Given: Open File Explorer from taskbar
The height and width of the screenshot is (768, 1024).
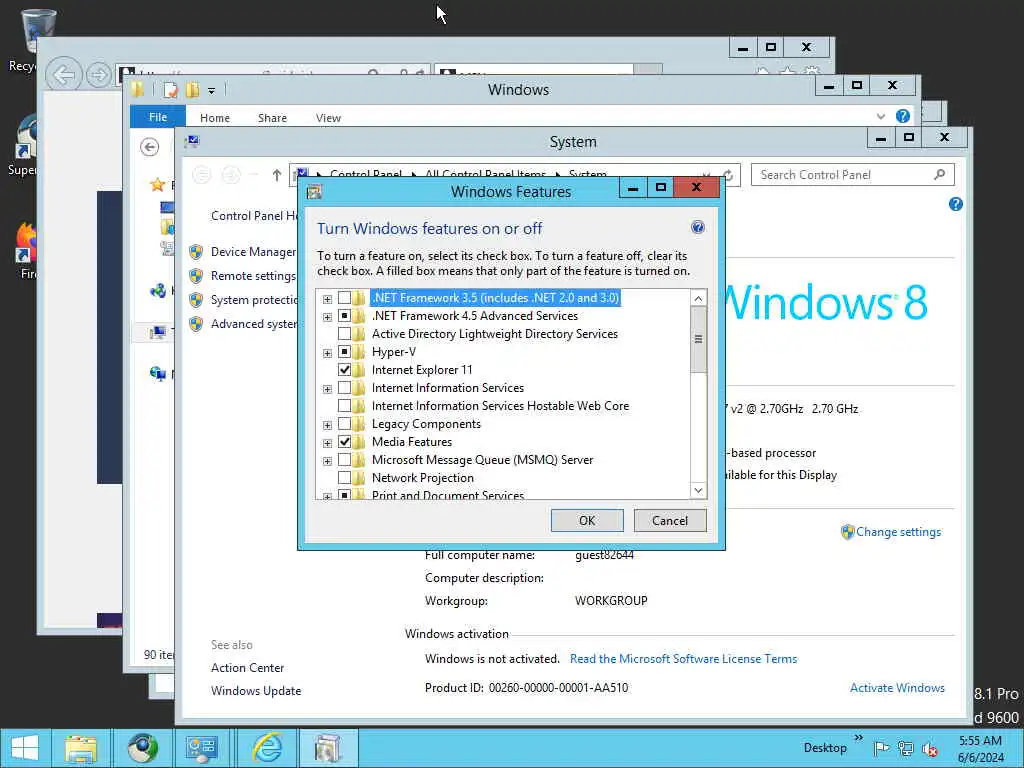Looking at the screenshot, I should point(80,748).
